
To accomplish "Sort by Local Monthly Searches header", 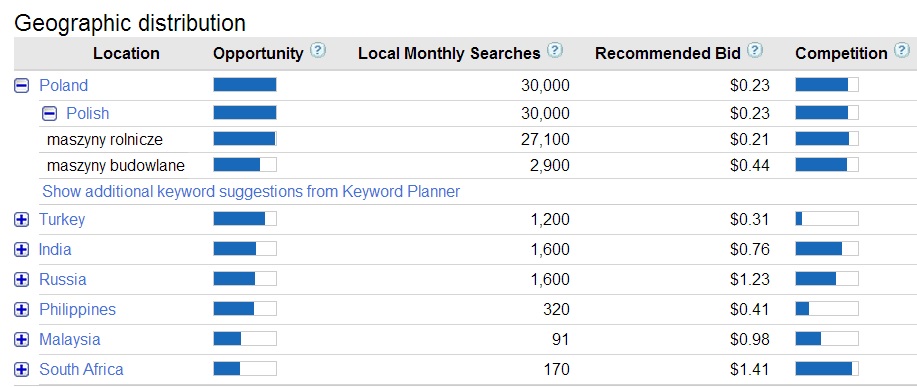I will [x=449, y=53].
